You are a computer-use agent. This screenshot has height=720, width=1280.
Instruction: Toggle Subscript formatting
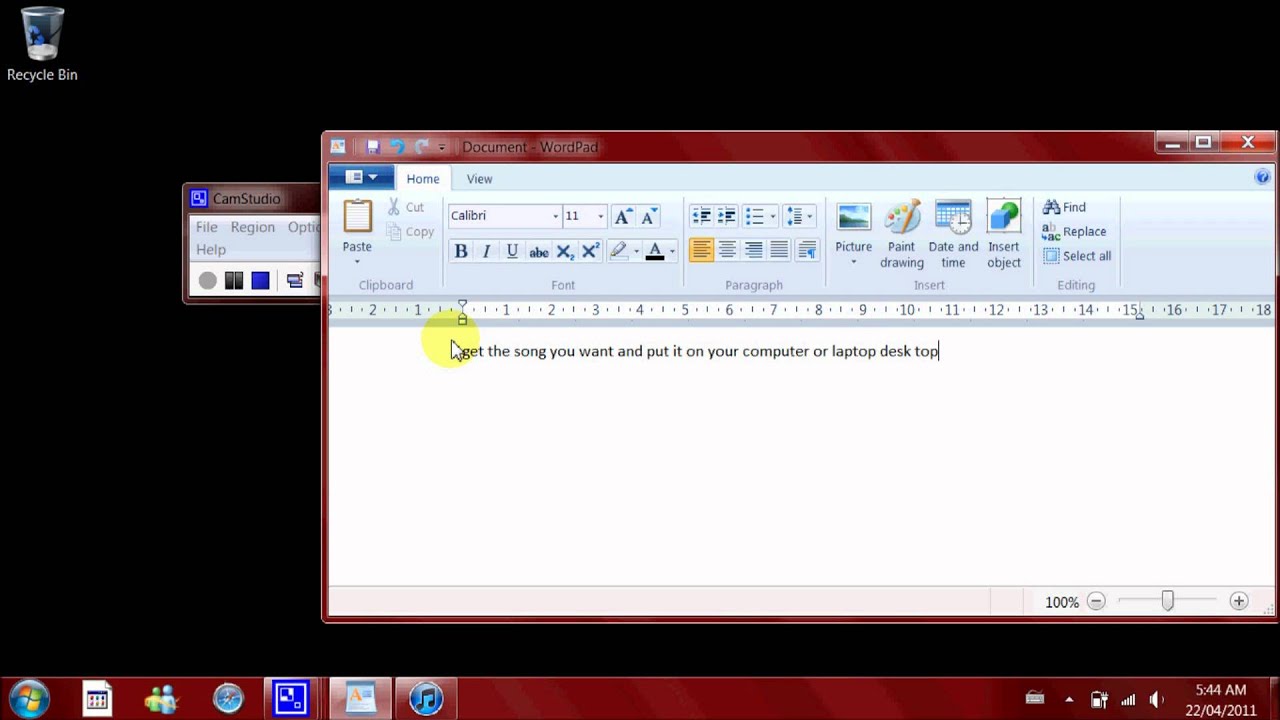(565, 251)
